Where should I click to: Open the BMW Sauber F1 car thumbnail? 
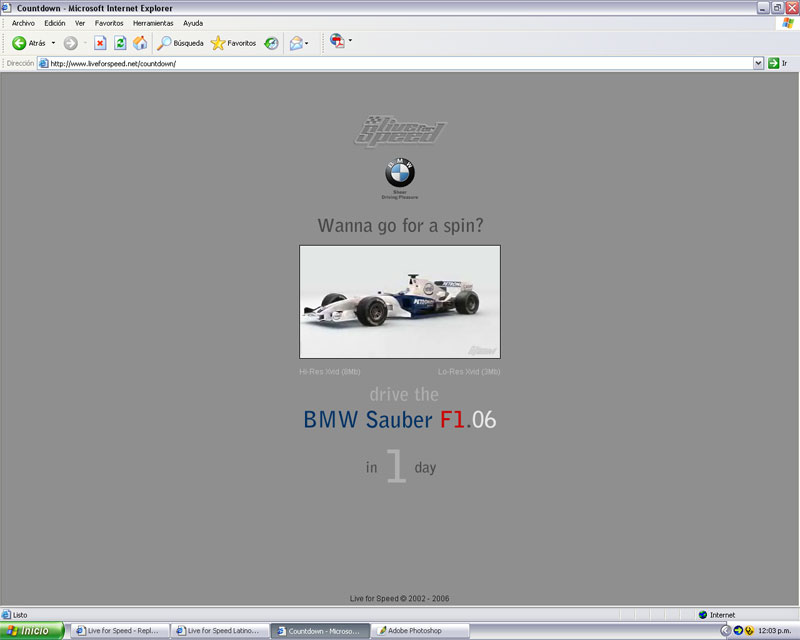(400, 302)
